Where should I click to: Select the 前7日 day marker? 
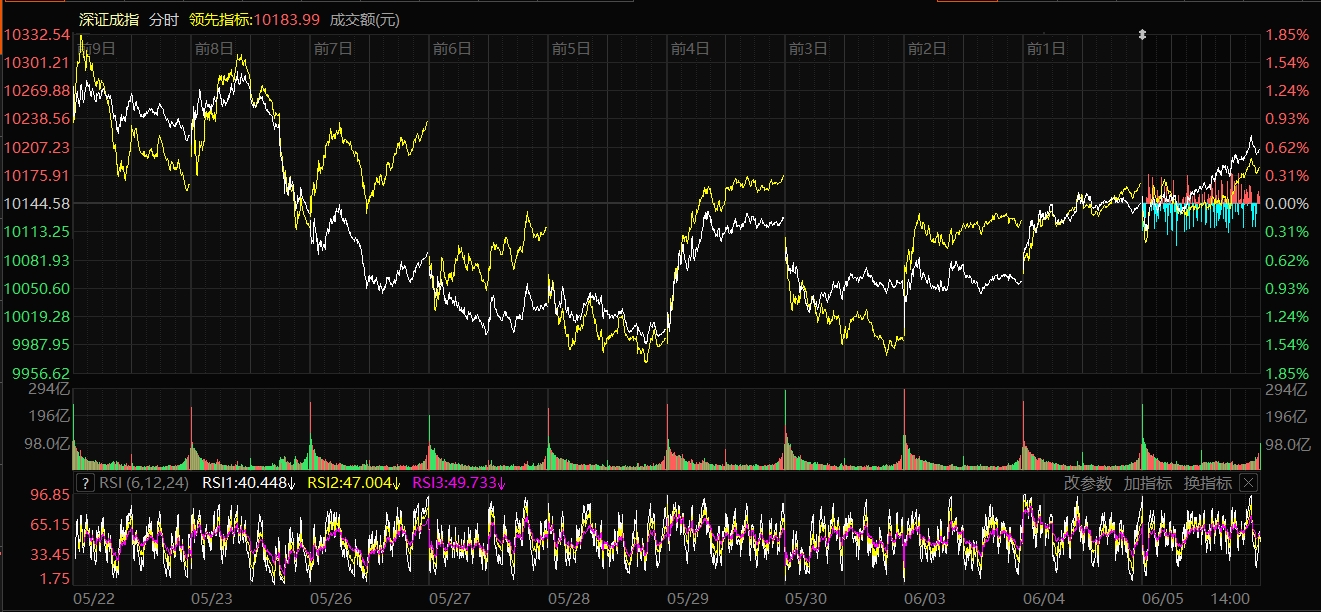coord(333,47)
